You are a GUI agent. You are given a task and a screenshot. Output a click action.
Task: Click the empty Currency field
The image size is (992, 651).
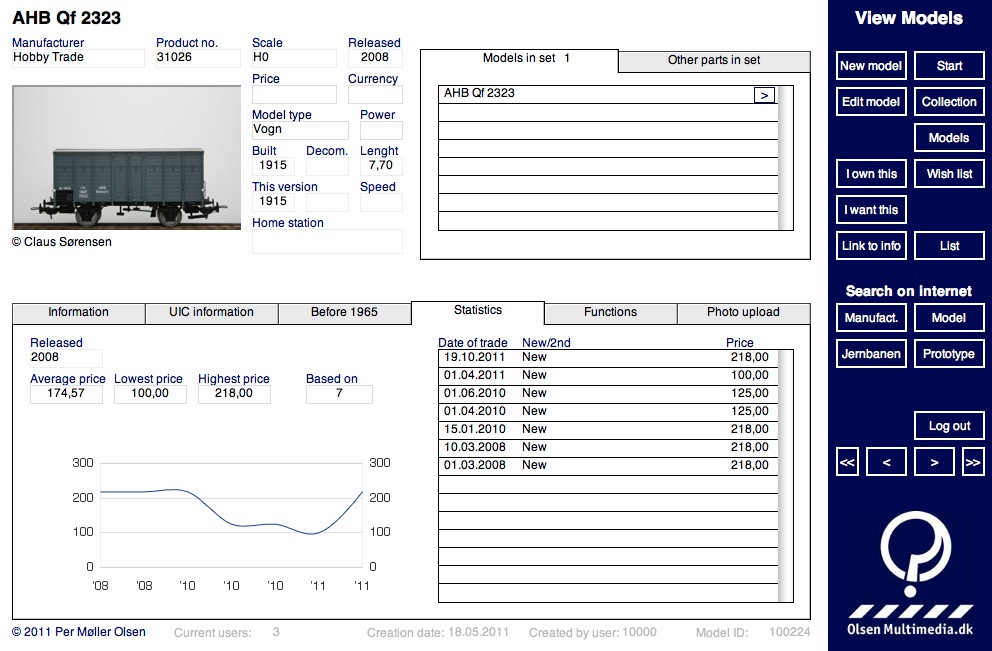pos(375,94)
